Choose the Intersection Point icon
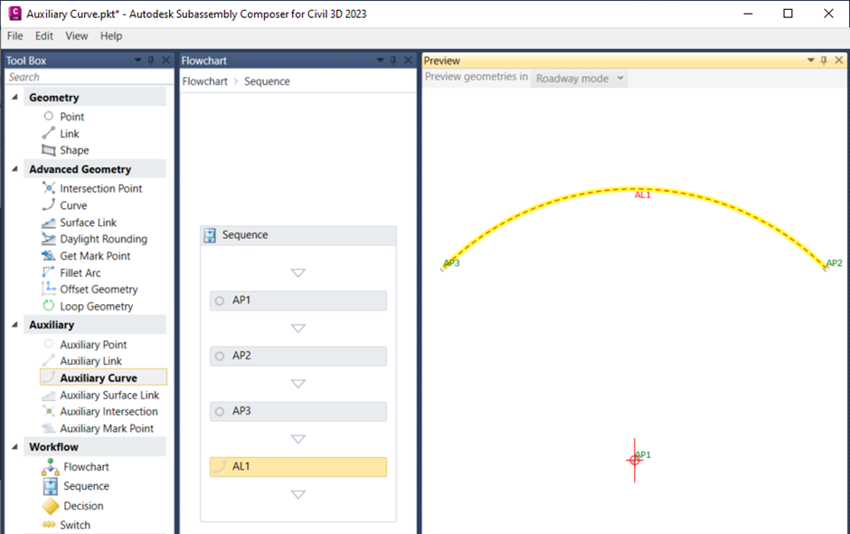Viewport: 850px width, 534px height. pyautogui.click(x=49, y=188)
